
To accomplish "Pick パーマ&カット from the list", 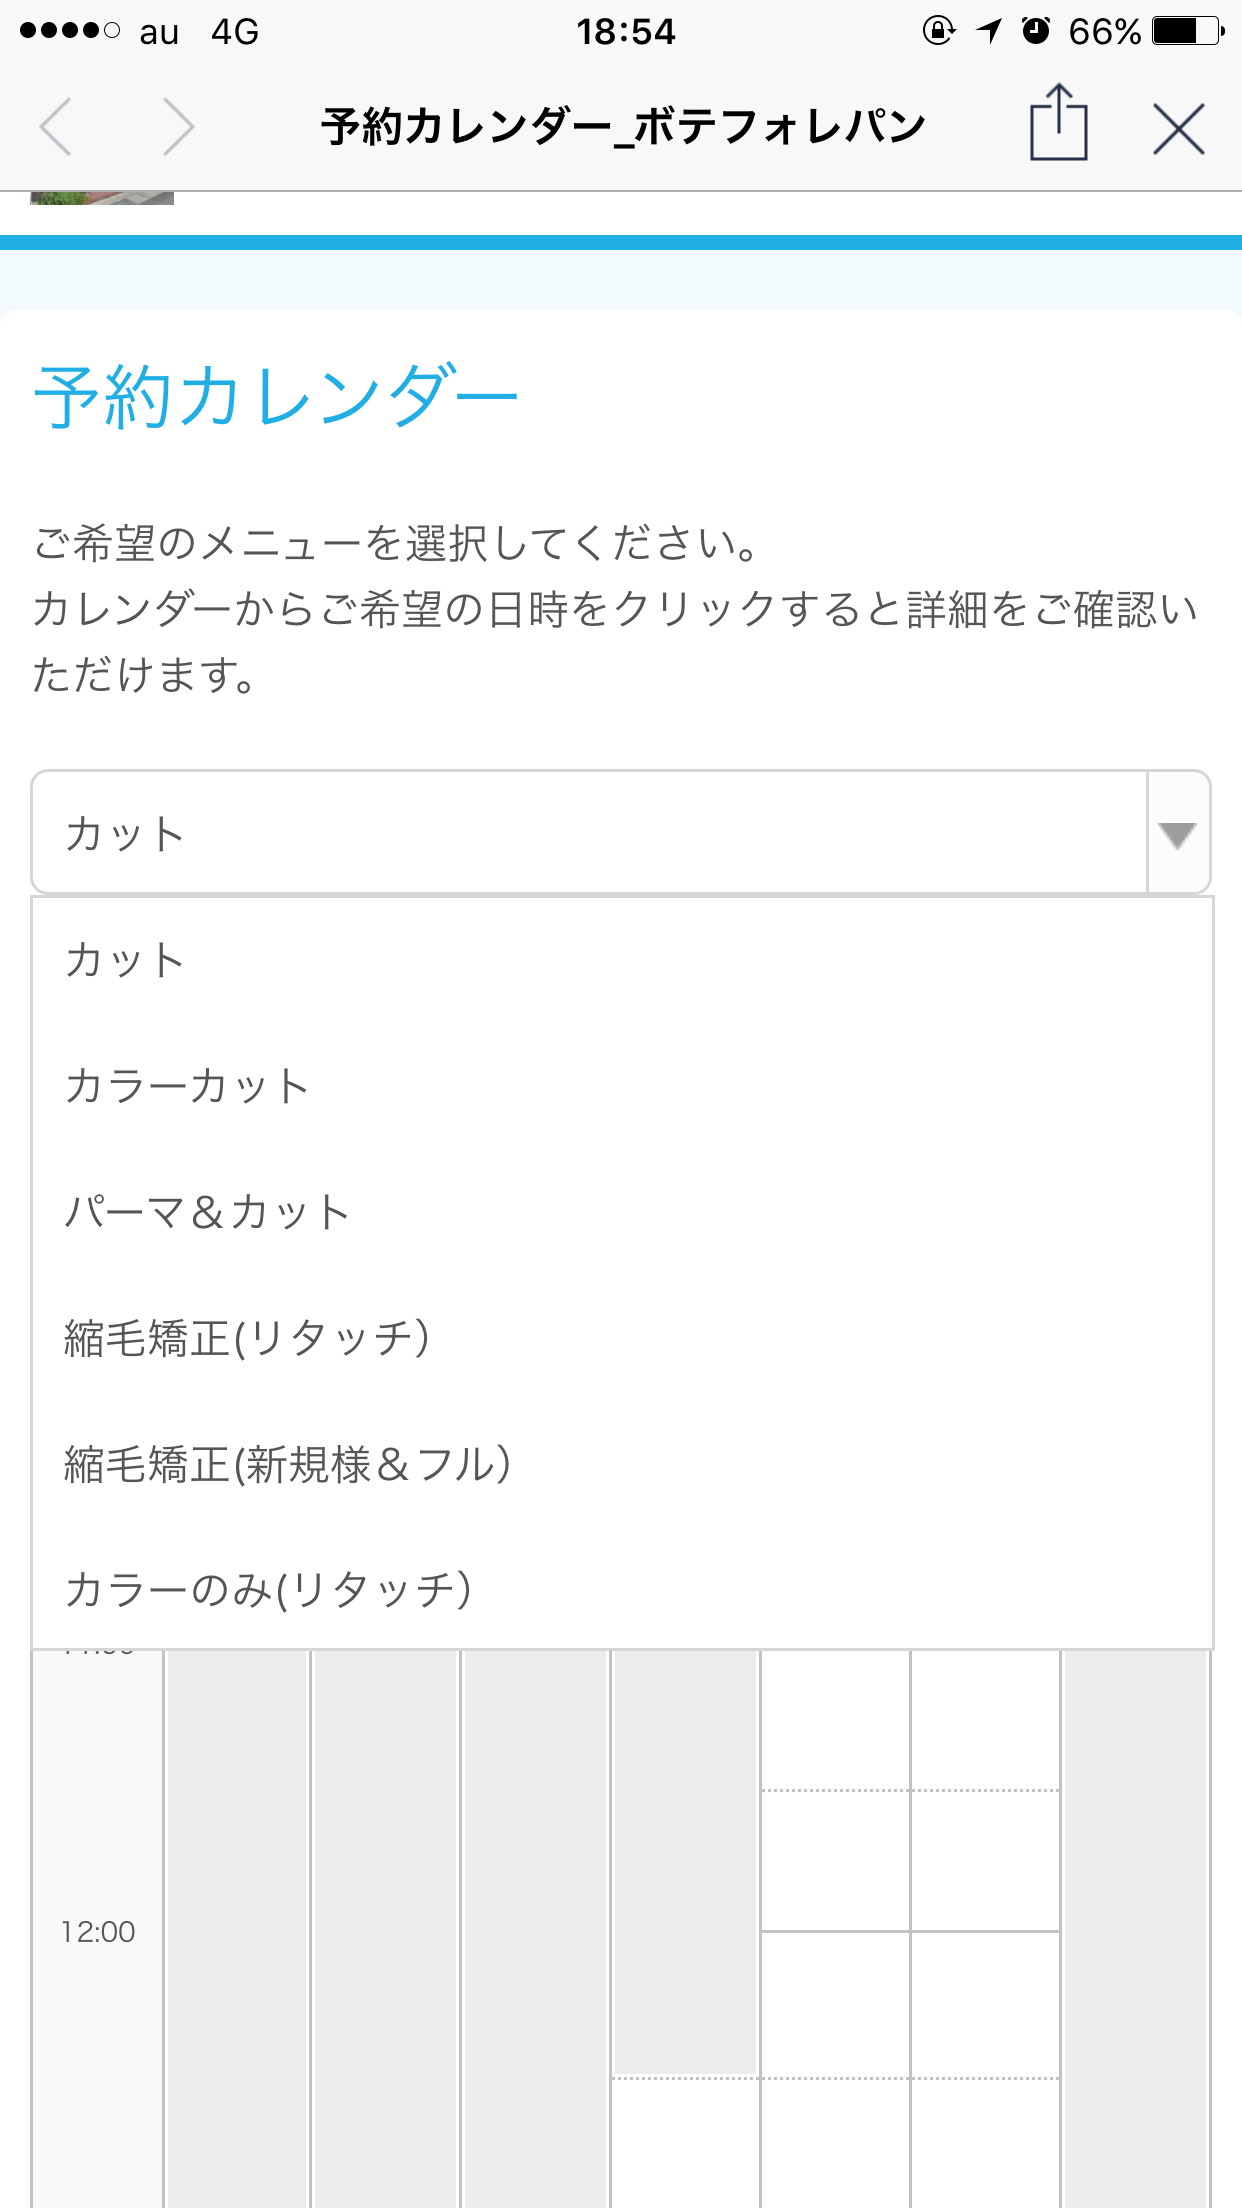I will pos(207,1212).
